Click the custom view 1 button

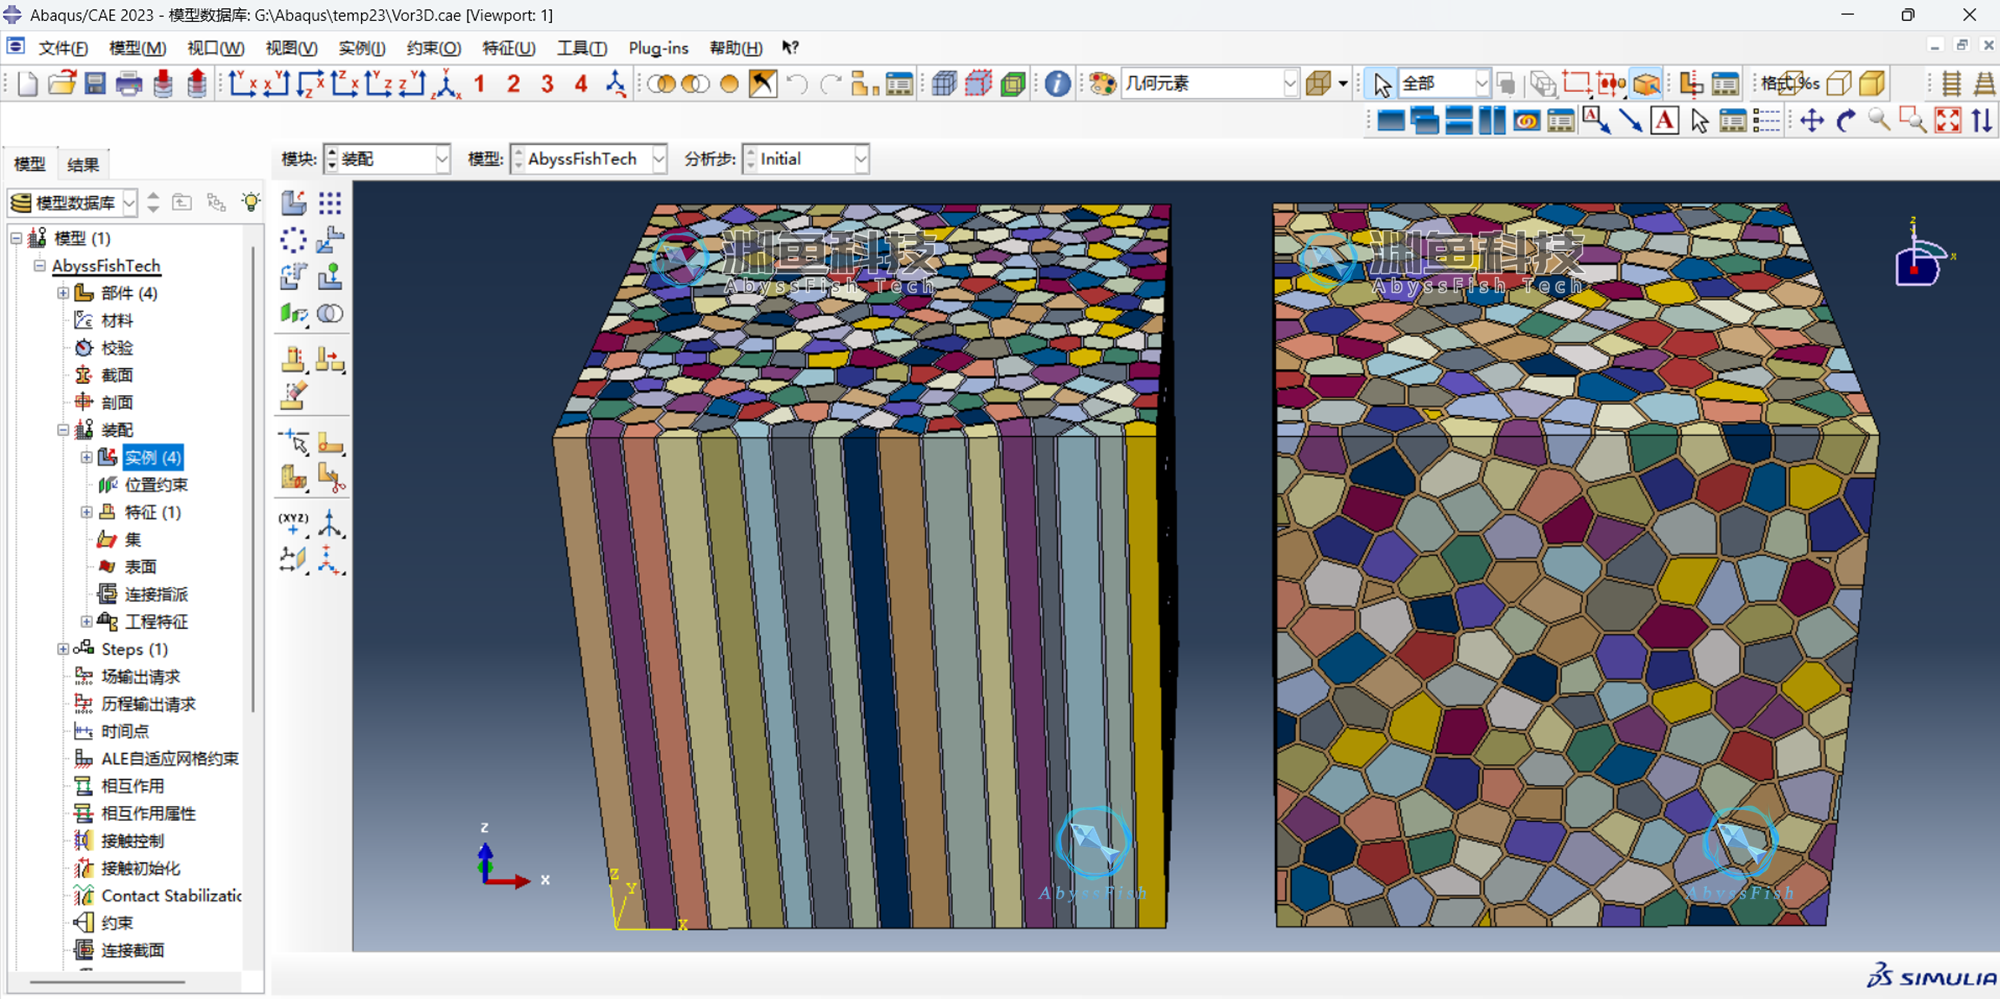point(480,84)
